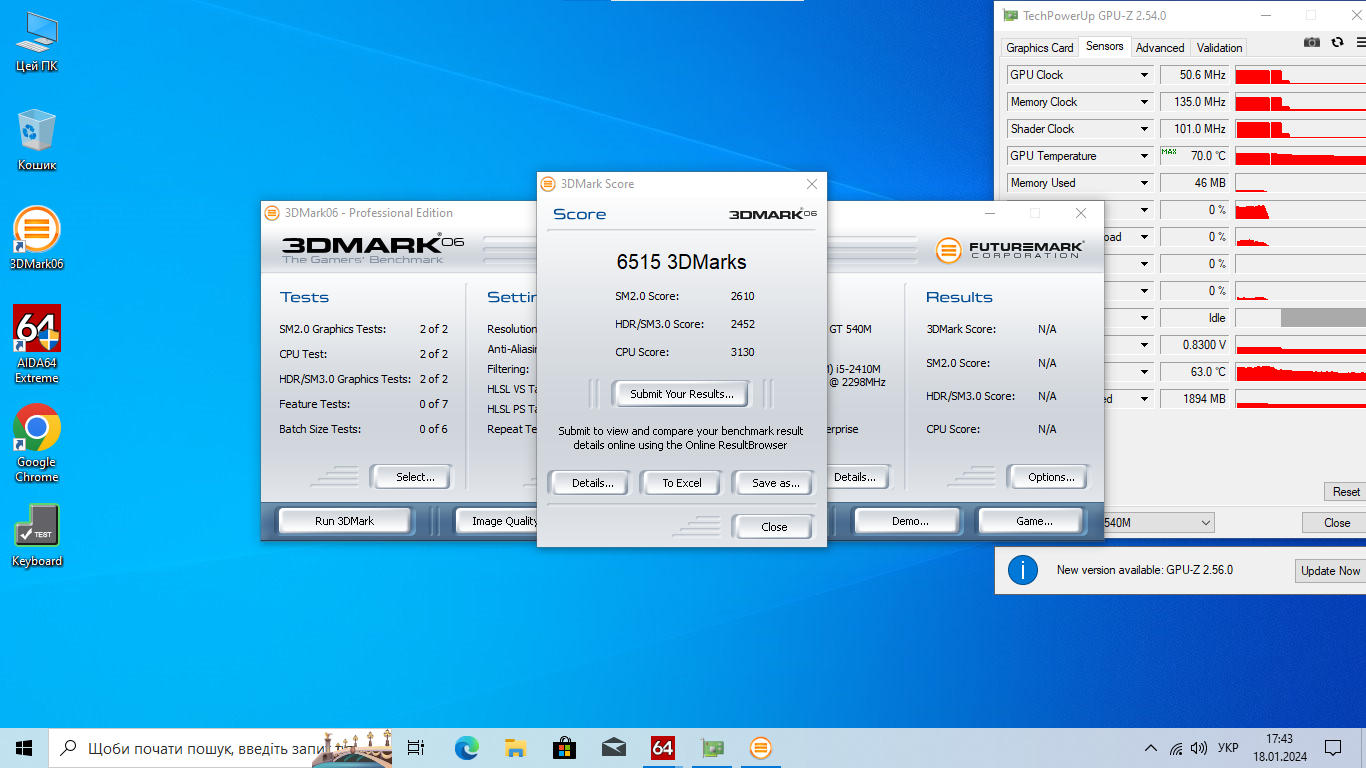Open Microsoft Edge from the taskbar
The height and width of the screenshot is (768, 1366).
[466, 748]
